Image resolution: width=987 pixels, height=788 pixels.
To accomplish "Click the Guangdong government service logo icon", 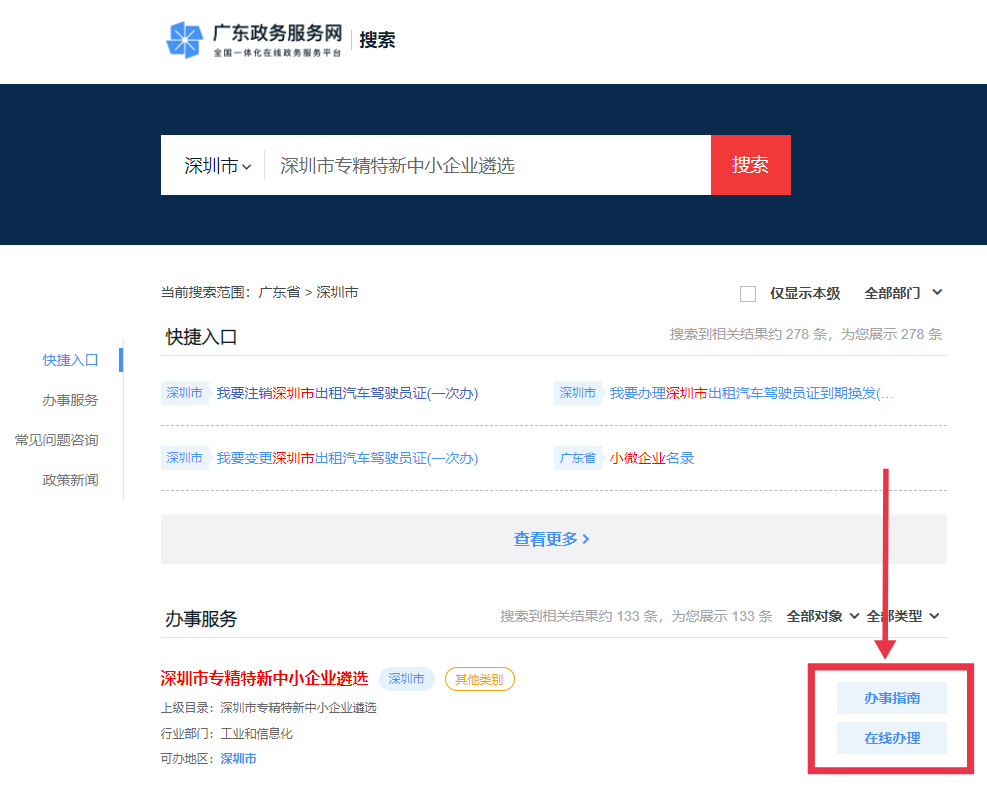I will (x=184, y=40).
